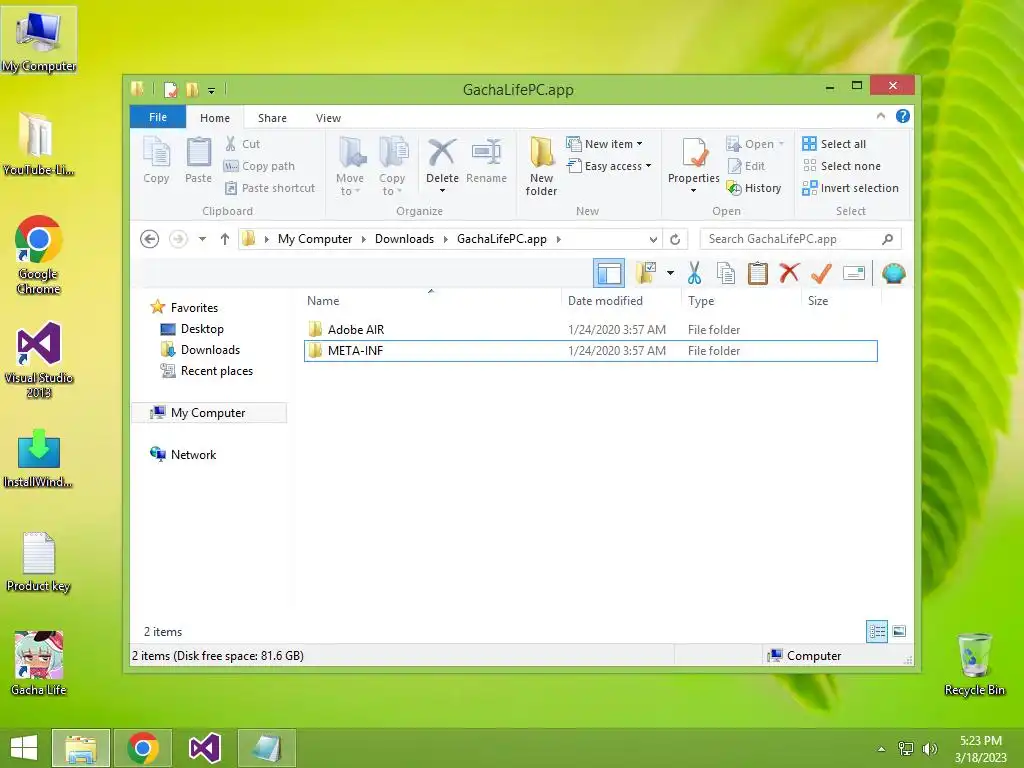Switch to the Home ribbon tab
The width and height of the screenshot is (1024, 768).
pos(215,118)
